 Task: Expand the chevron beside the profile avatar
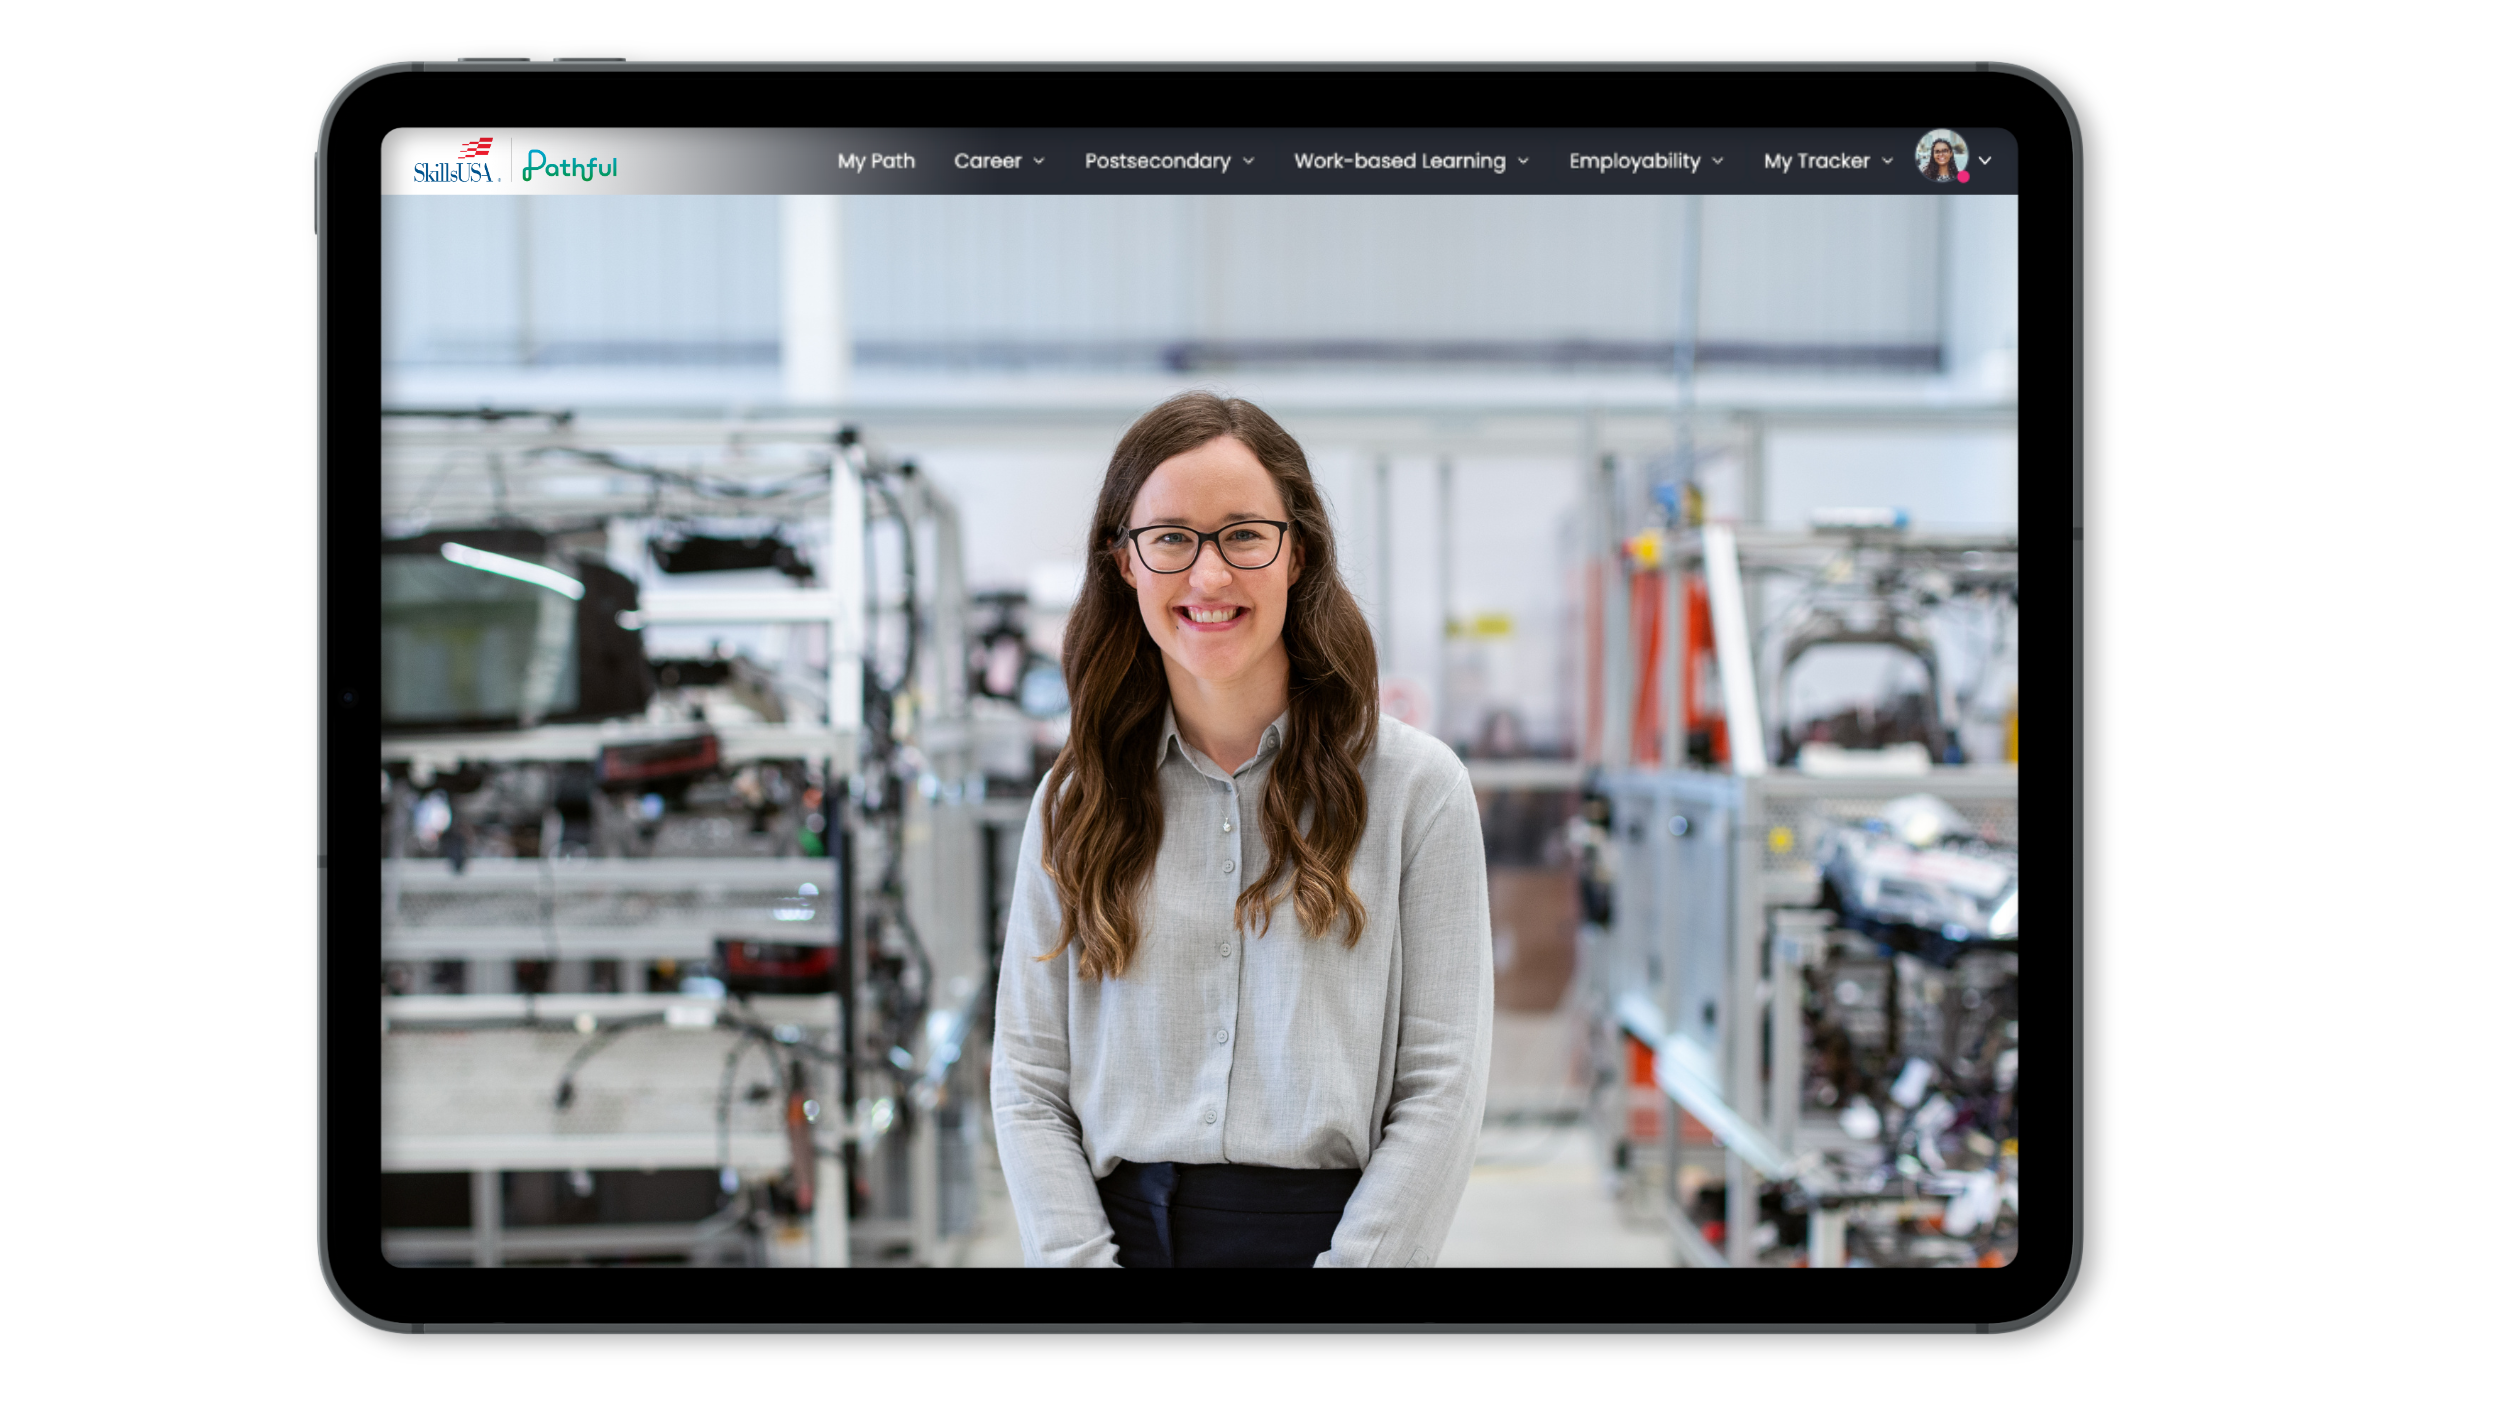[1985, 161]
